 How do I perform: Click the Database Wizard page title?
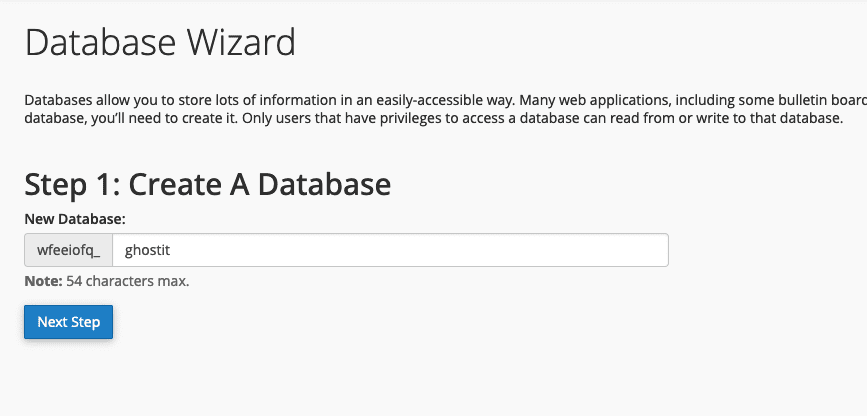pyautogui.click(x=160, y=43)
